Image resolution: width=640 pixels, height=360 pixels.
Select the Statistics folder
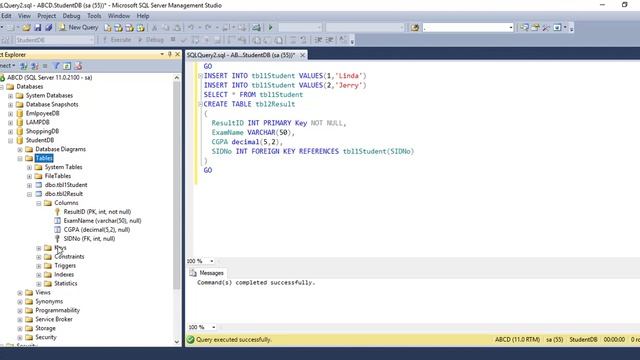coord(66,284)
